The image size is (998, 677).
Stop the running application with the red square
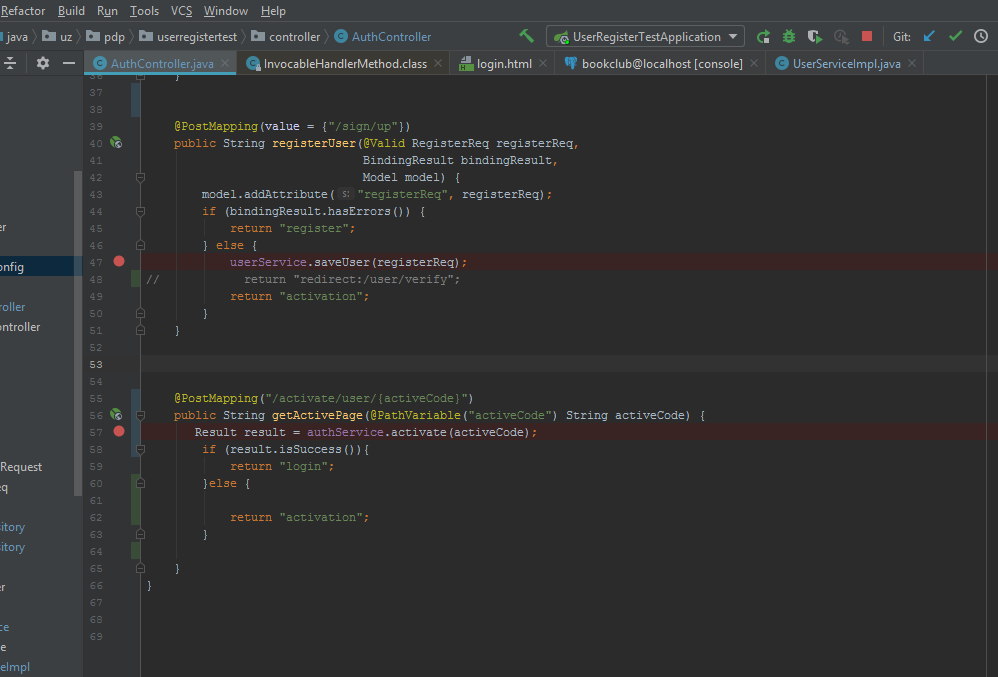(867, 36)
